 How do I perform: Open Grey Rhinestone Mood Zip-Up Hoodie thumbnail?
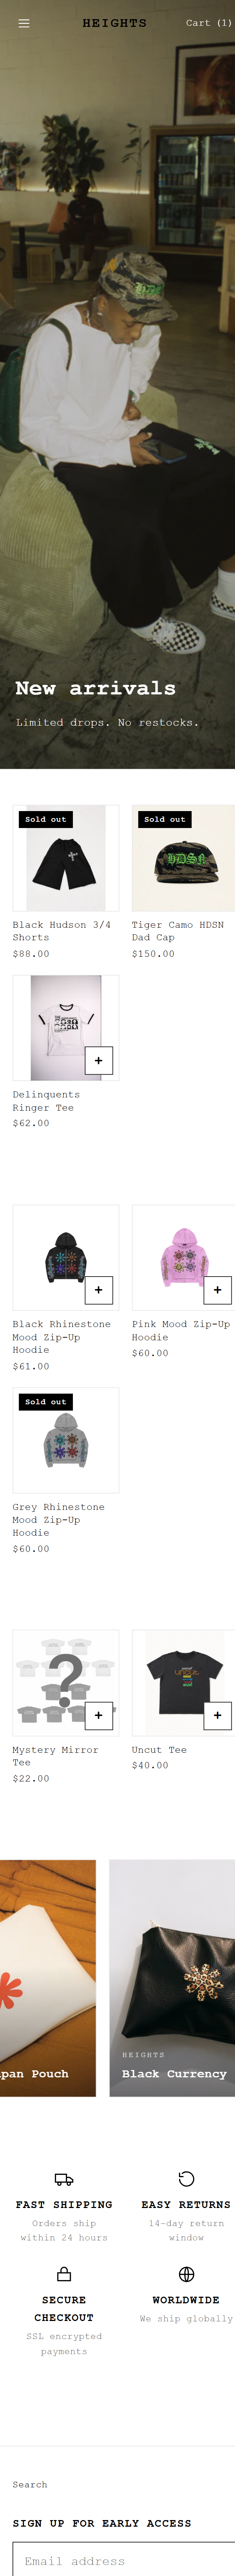coord(66,1440)
